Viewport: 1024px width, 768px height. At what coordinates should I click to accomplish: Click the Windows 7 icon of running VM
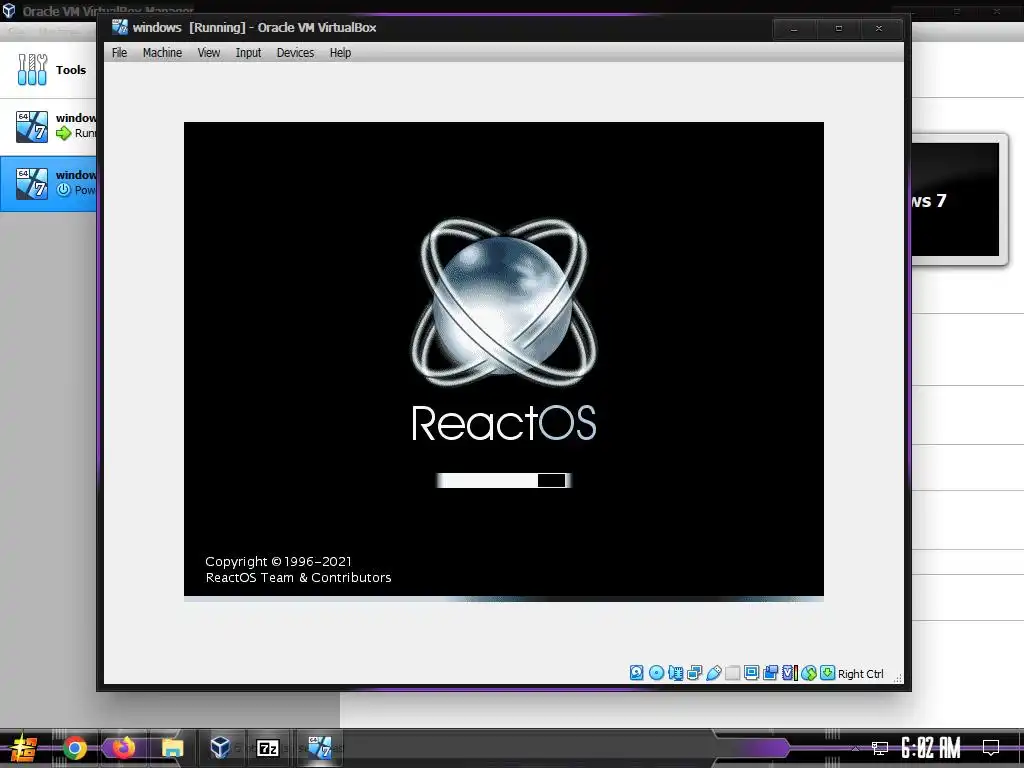click(x=32, y=127)
